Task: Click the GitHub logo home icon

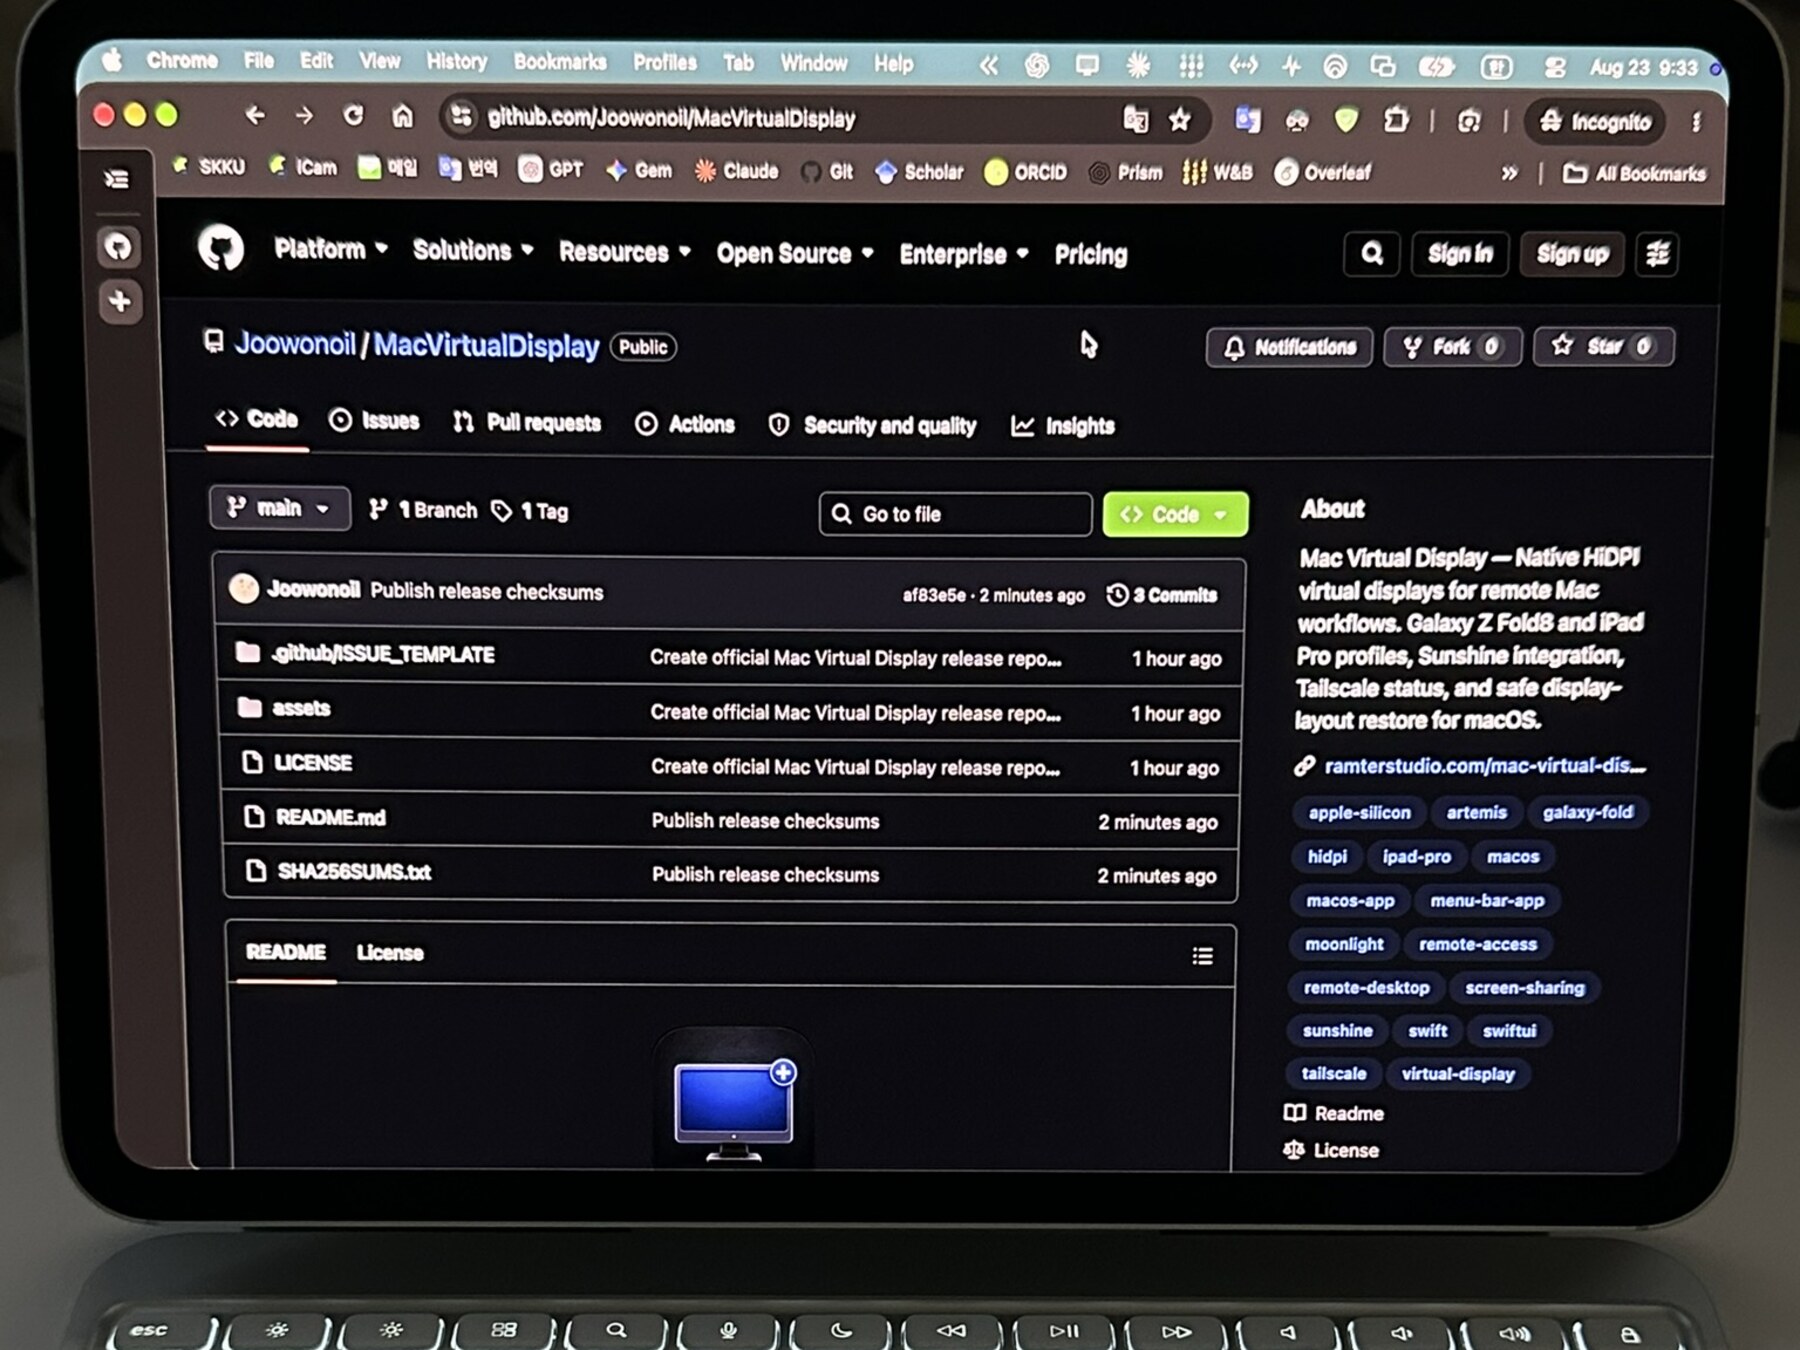Action: click(x=221, y=247)
